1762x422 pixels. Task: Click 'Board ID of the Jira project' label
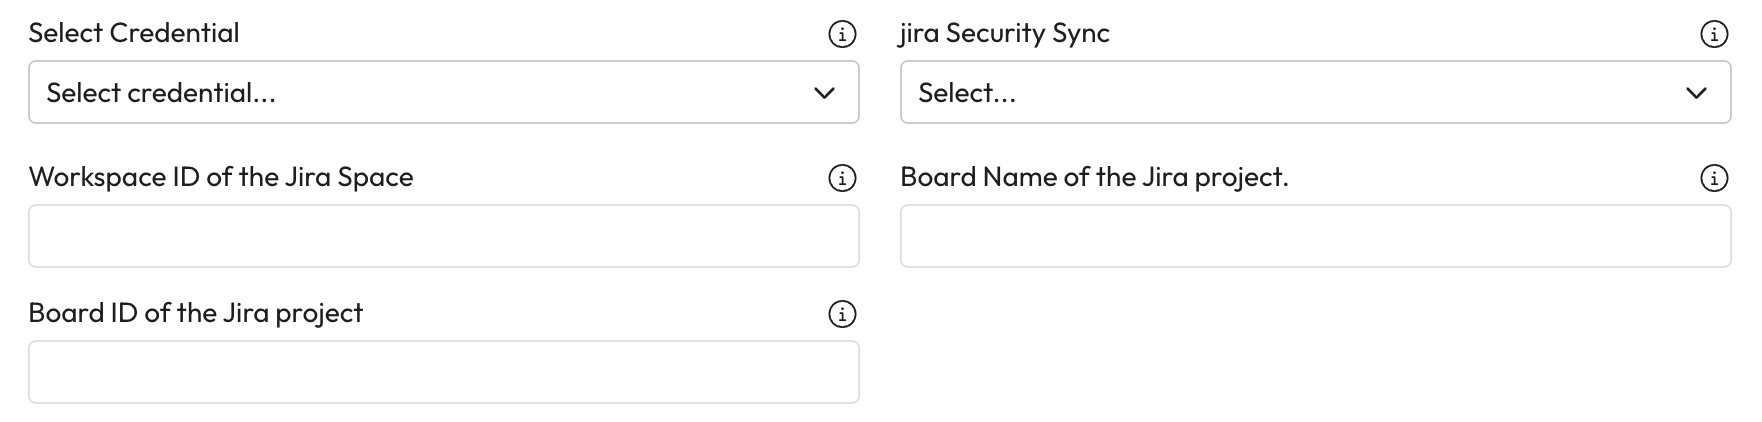tap(196, 313)
